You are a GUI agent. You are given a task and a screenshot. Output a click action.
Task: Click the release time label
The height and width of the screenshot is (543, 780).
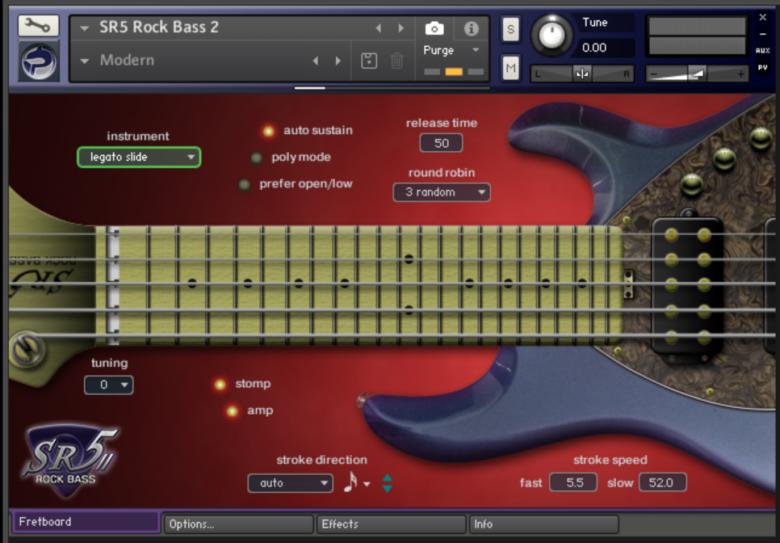pos(441,123)
